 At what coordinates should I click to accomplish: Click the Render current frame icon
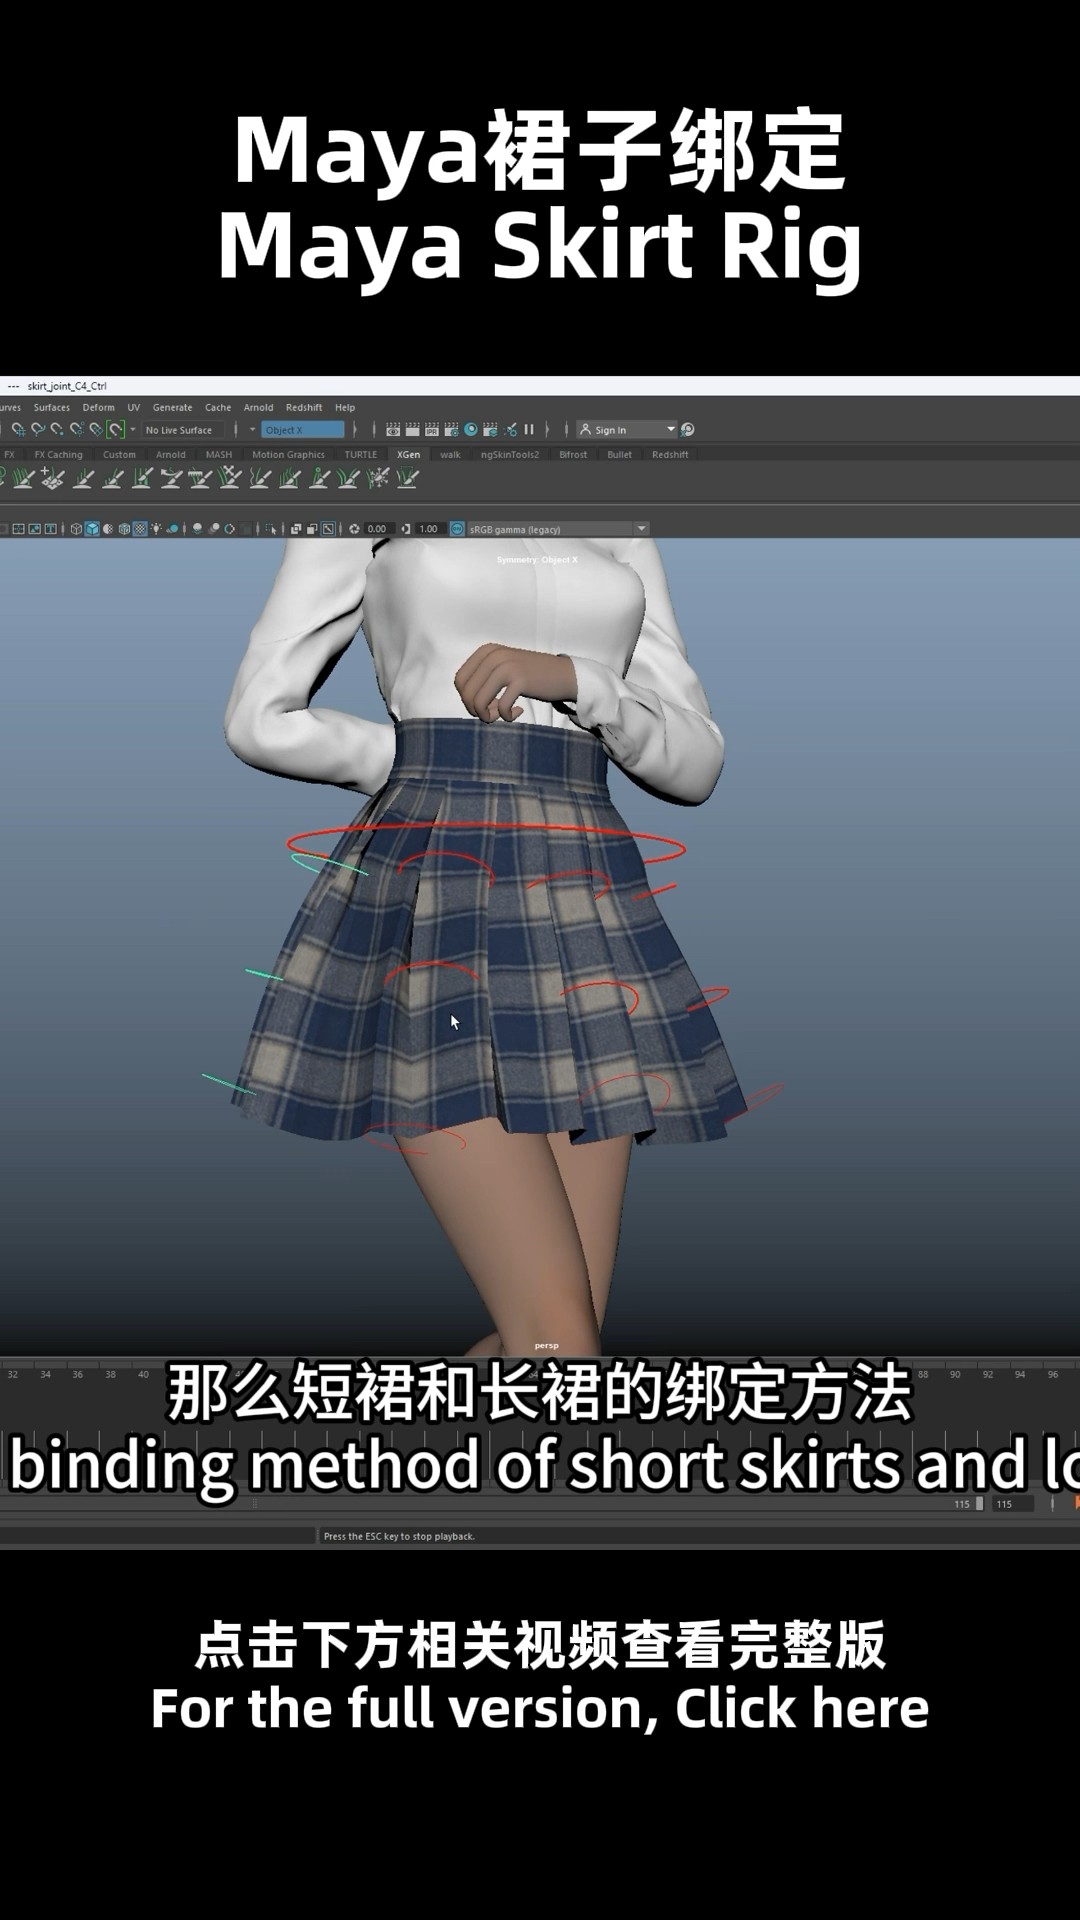point(412,429)
